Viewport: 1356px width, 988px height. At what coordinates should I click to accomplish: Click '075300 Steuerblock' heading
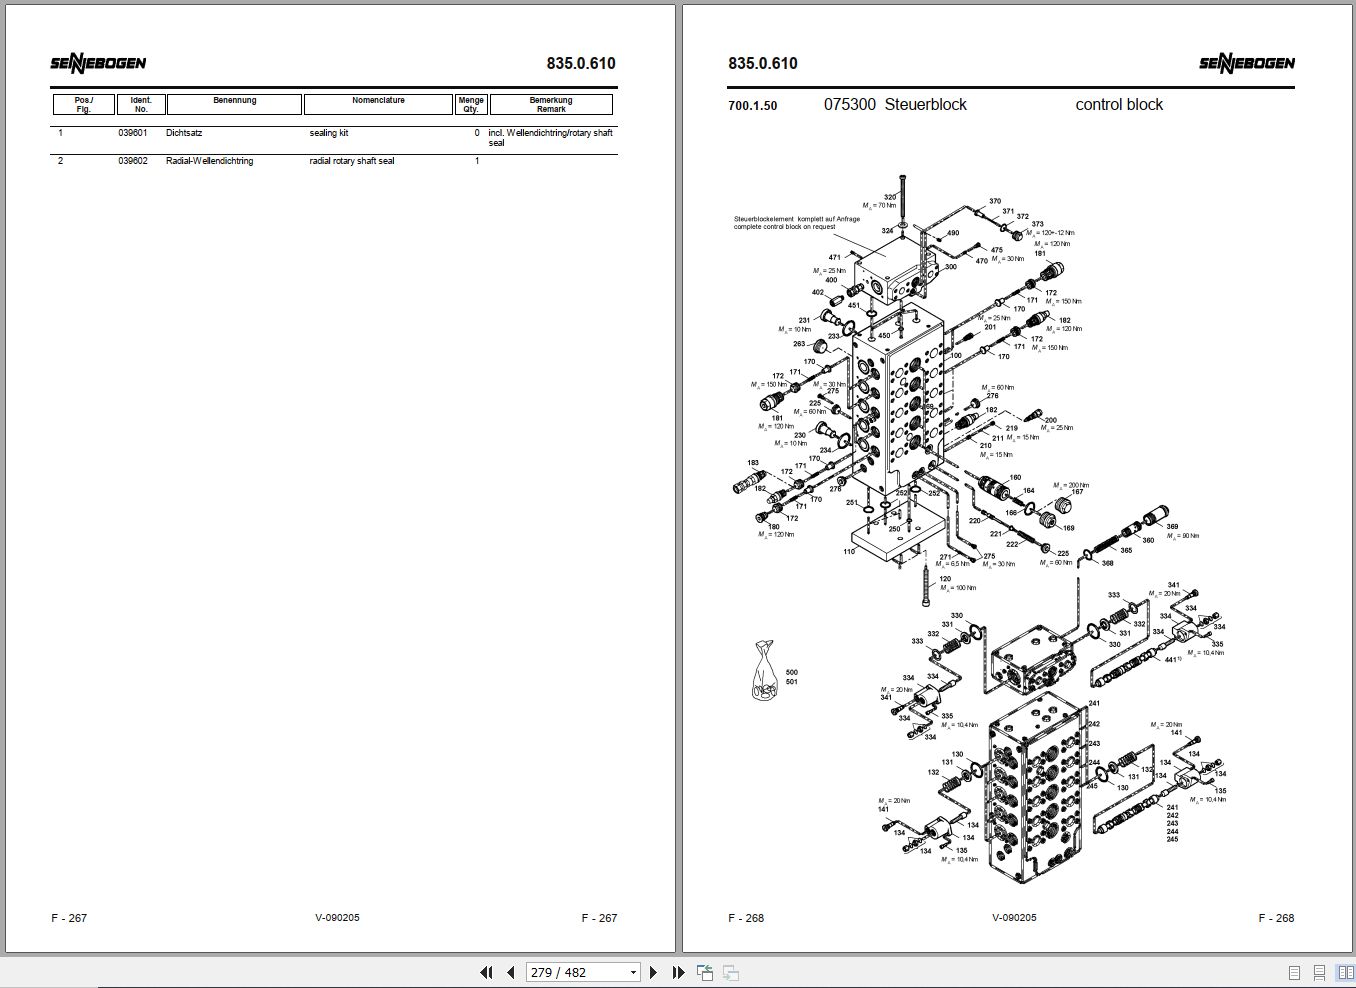895,104
